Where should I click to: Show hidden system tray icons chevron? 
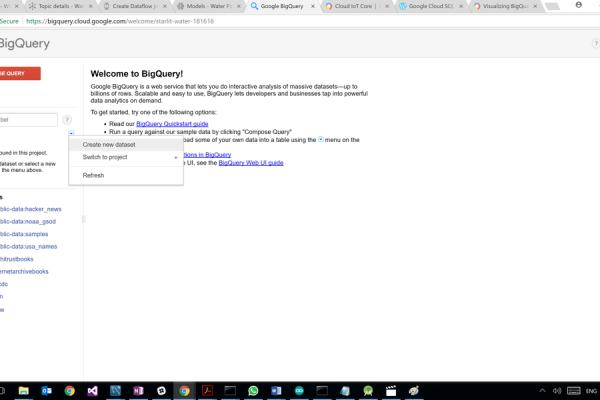click(x=542, y=391)
